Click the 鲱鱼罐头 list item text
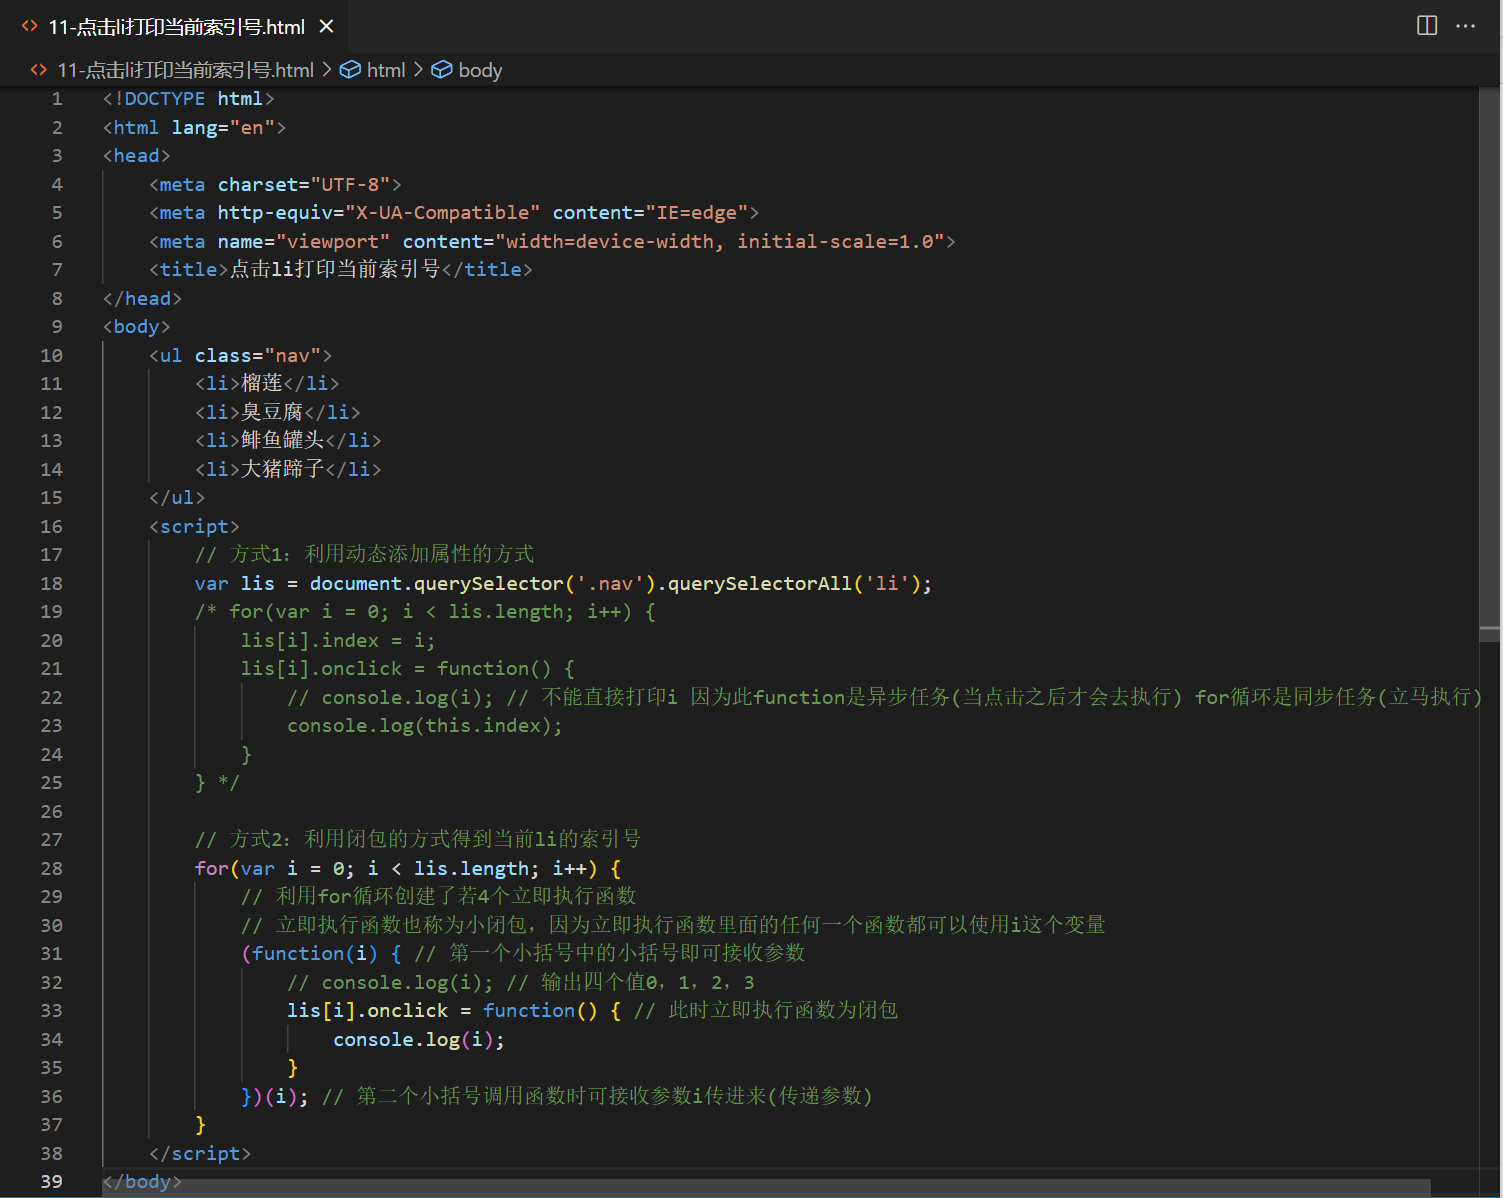The height and width of the screenshot is (1198, 1503). [283, 441]
